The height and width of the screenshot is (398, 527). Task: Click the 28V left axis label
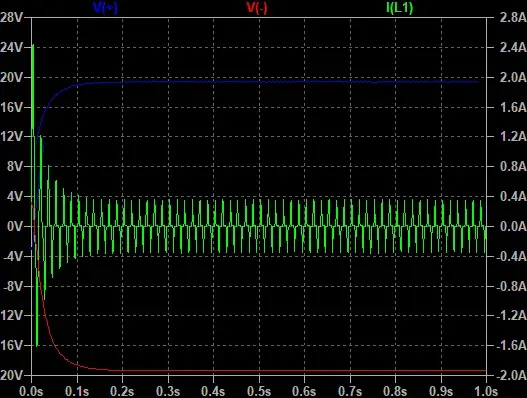pyautogui.click(x=11, y=17)
